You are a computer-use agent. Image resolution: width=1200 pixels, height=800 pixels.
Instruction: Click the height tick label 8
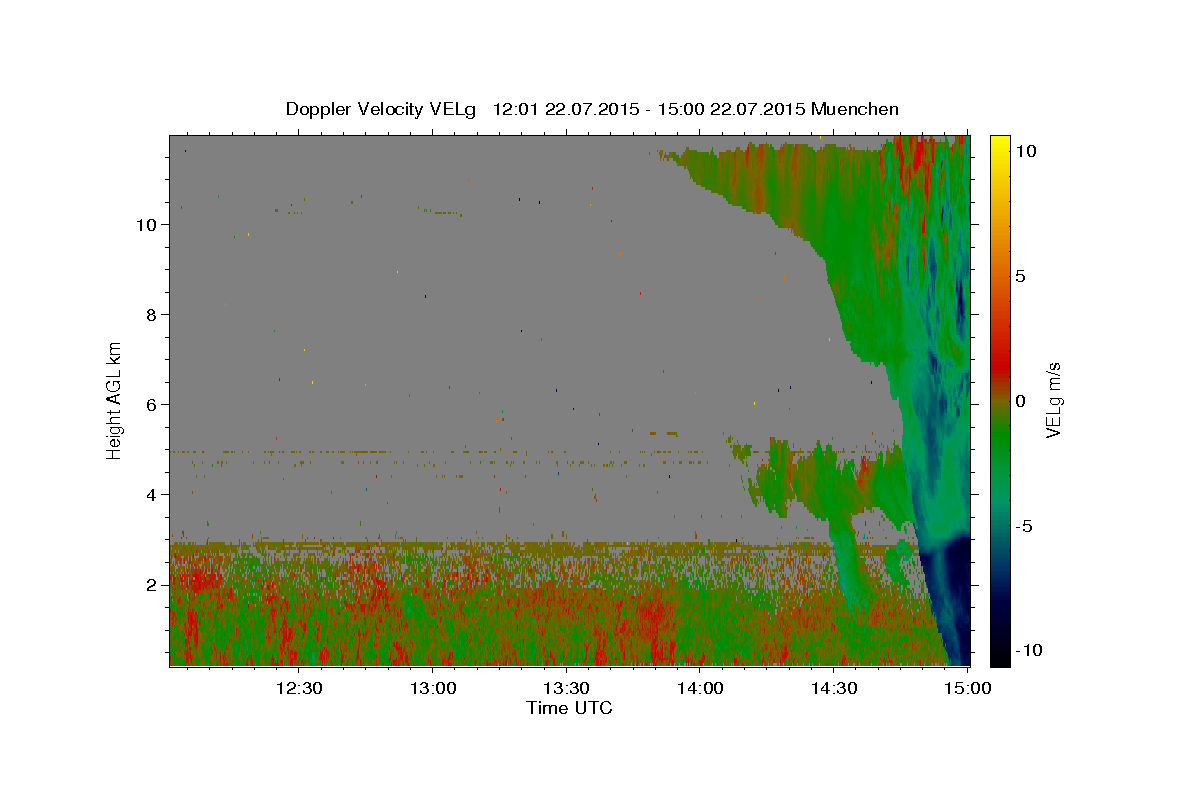pyautogui.click(x=153, y=314)
